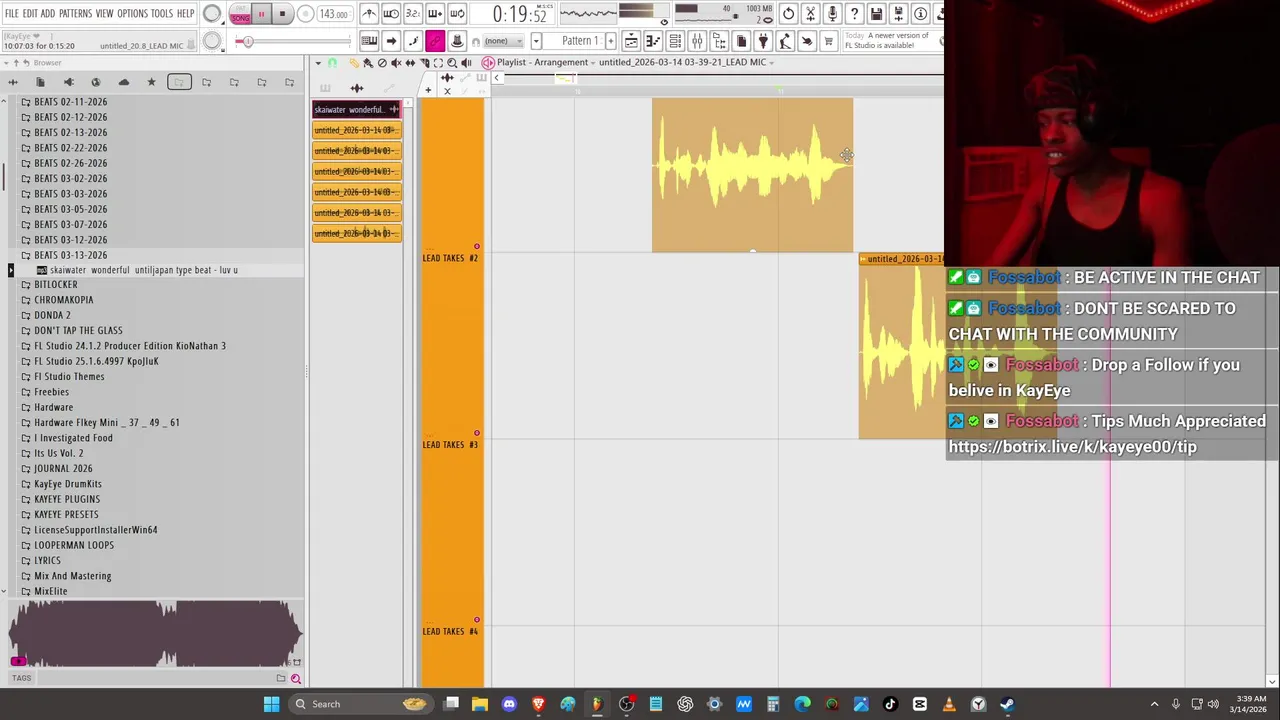Click the browser search icon near TAGS

pyautogui.click(x=296, y=678)
